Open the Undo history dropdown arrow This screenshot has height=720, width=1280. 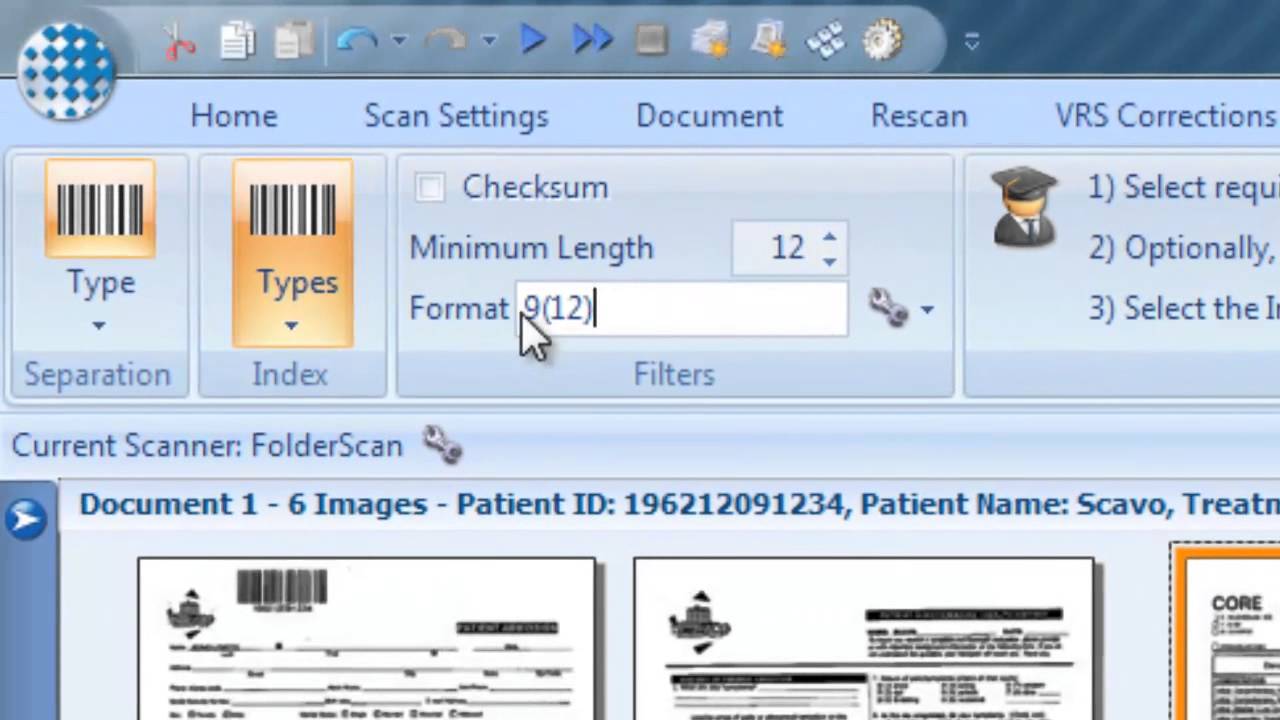point(399,40)
